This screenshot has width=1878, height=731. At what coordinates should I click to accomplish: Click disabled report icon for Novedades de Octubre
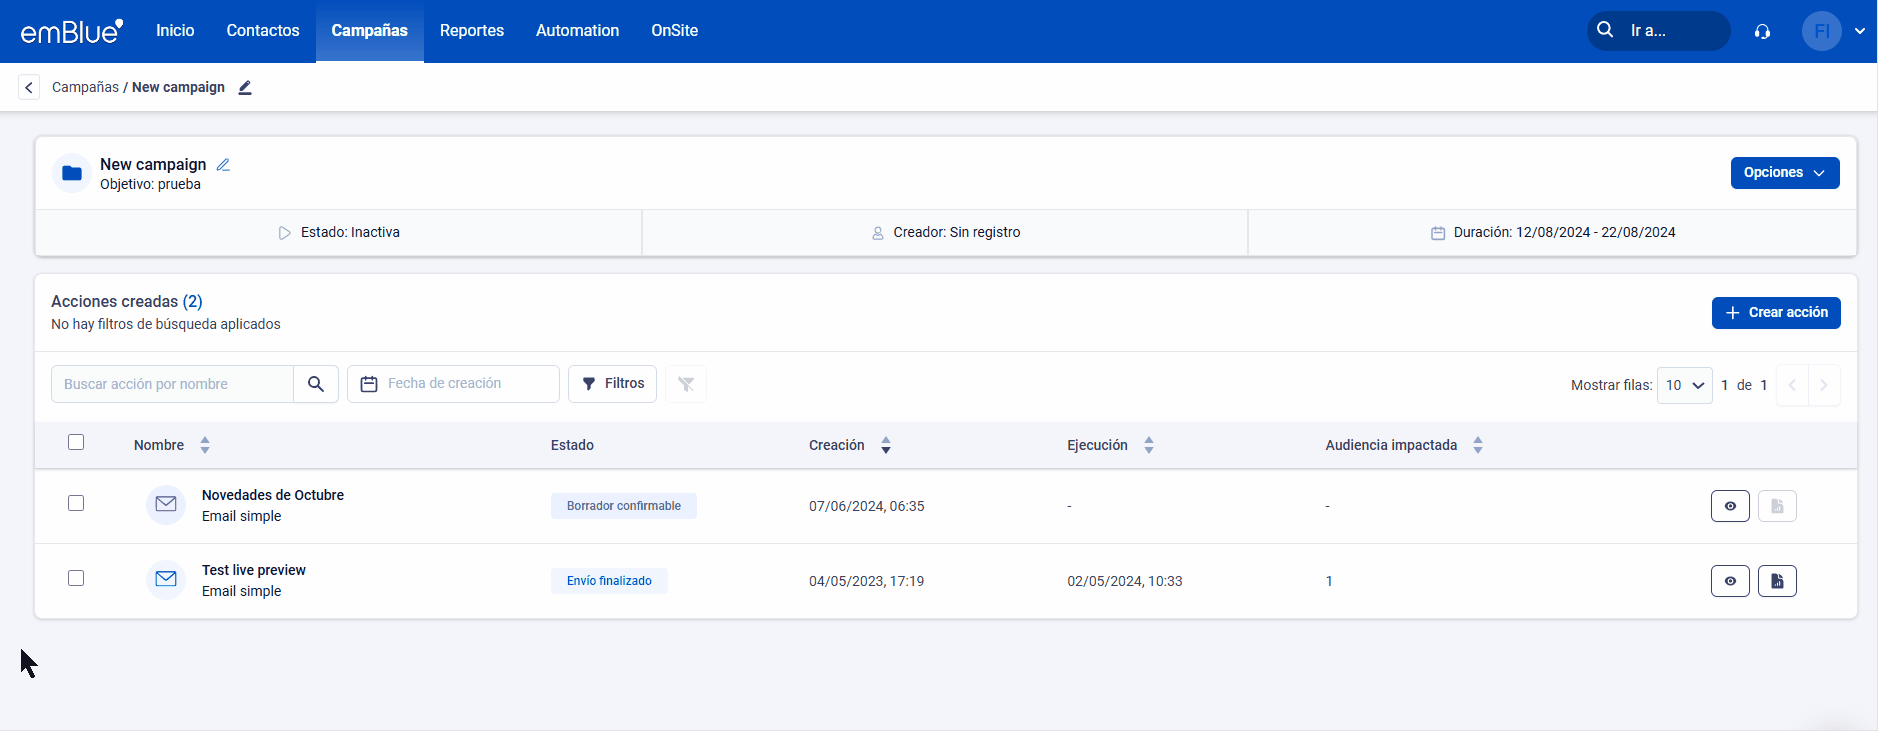click(x=1777, y=506)
